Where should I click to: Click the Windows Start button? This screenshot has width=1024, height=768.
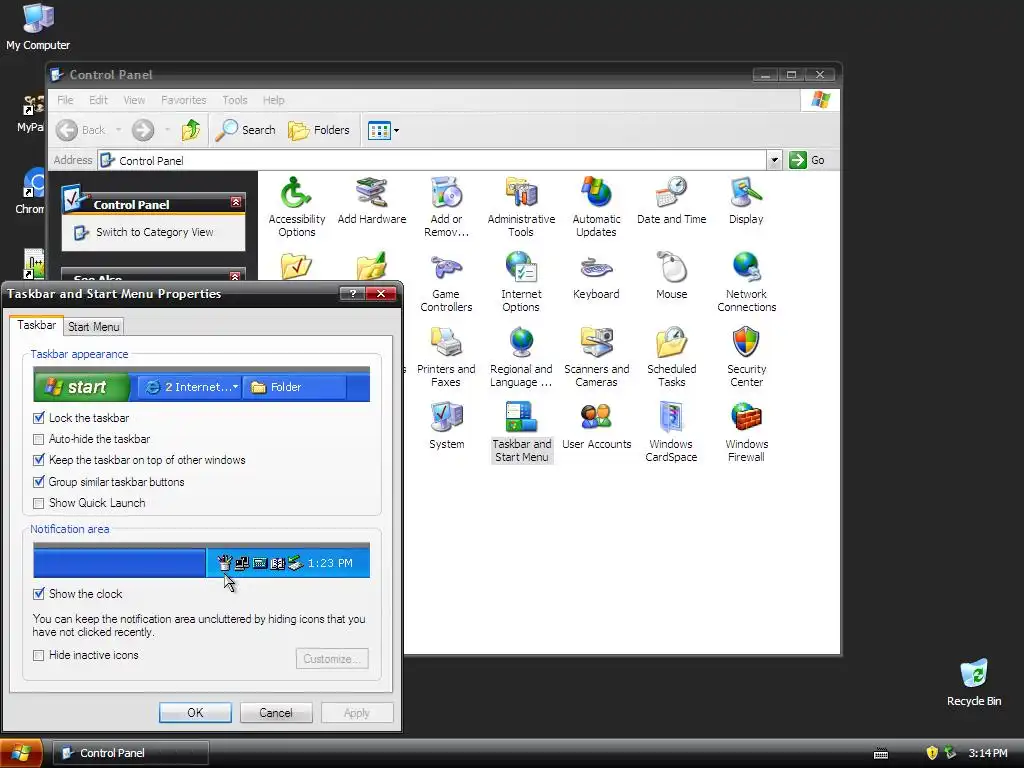[21, 753]
